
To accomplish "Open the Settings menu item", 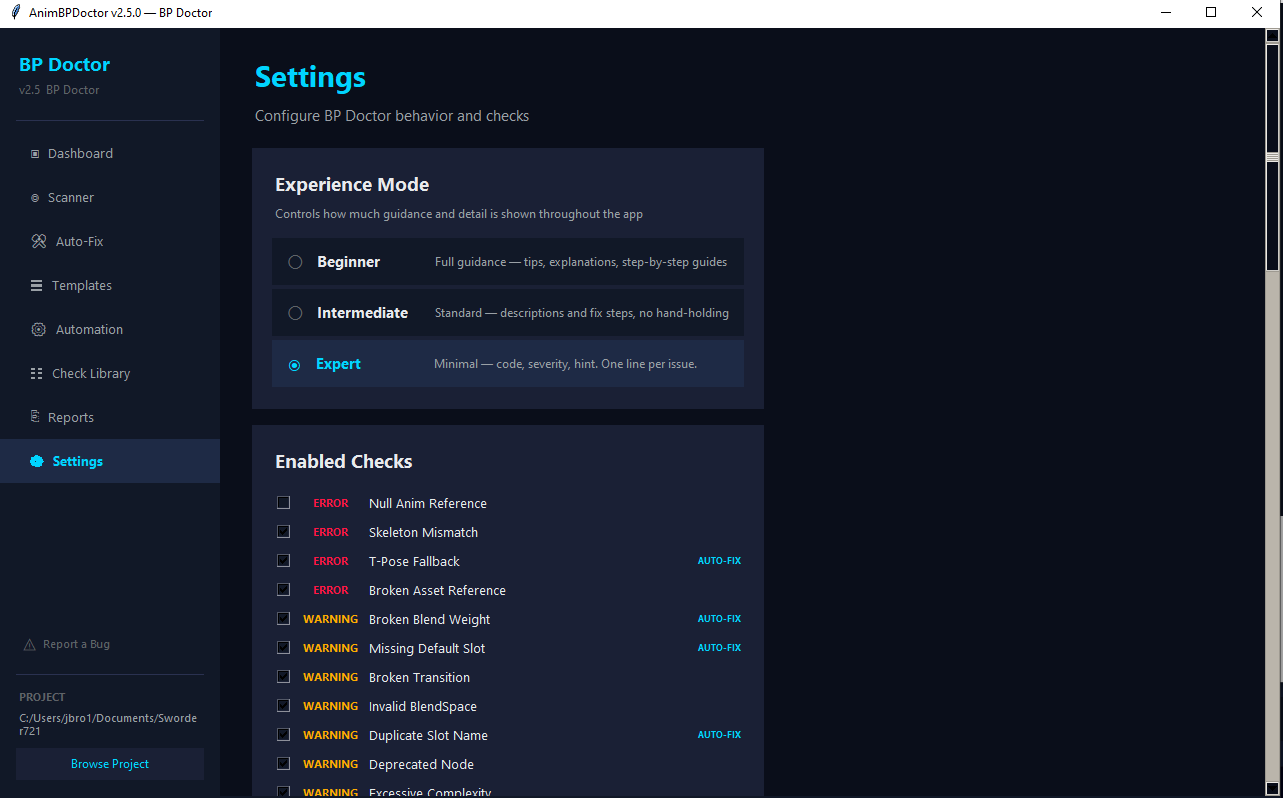I will [77, 462].
